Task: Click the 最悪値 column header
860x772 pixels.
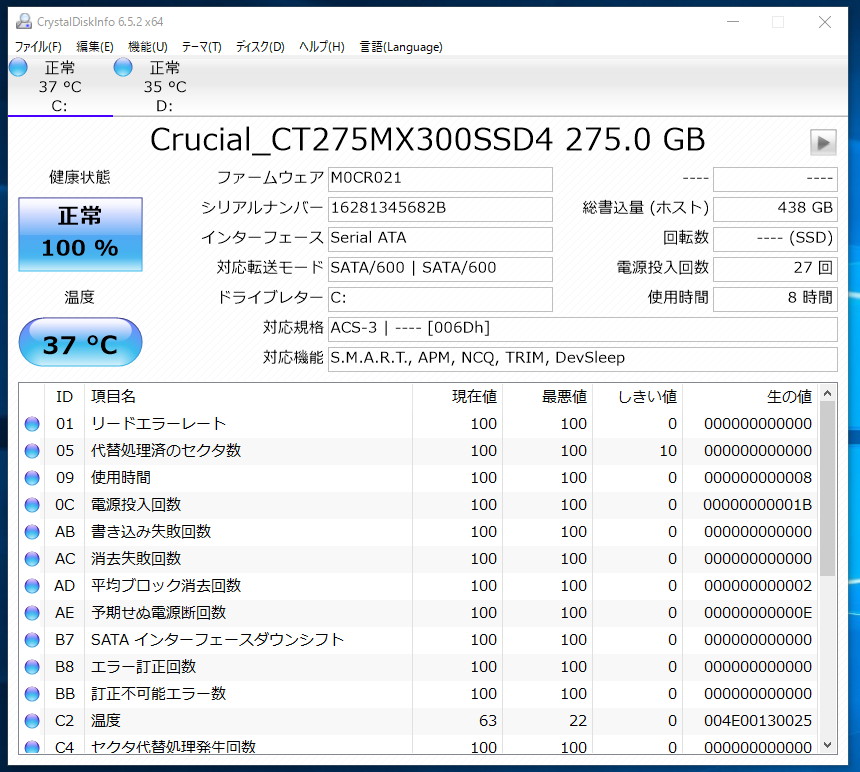Action: pos(547,396)
